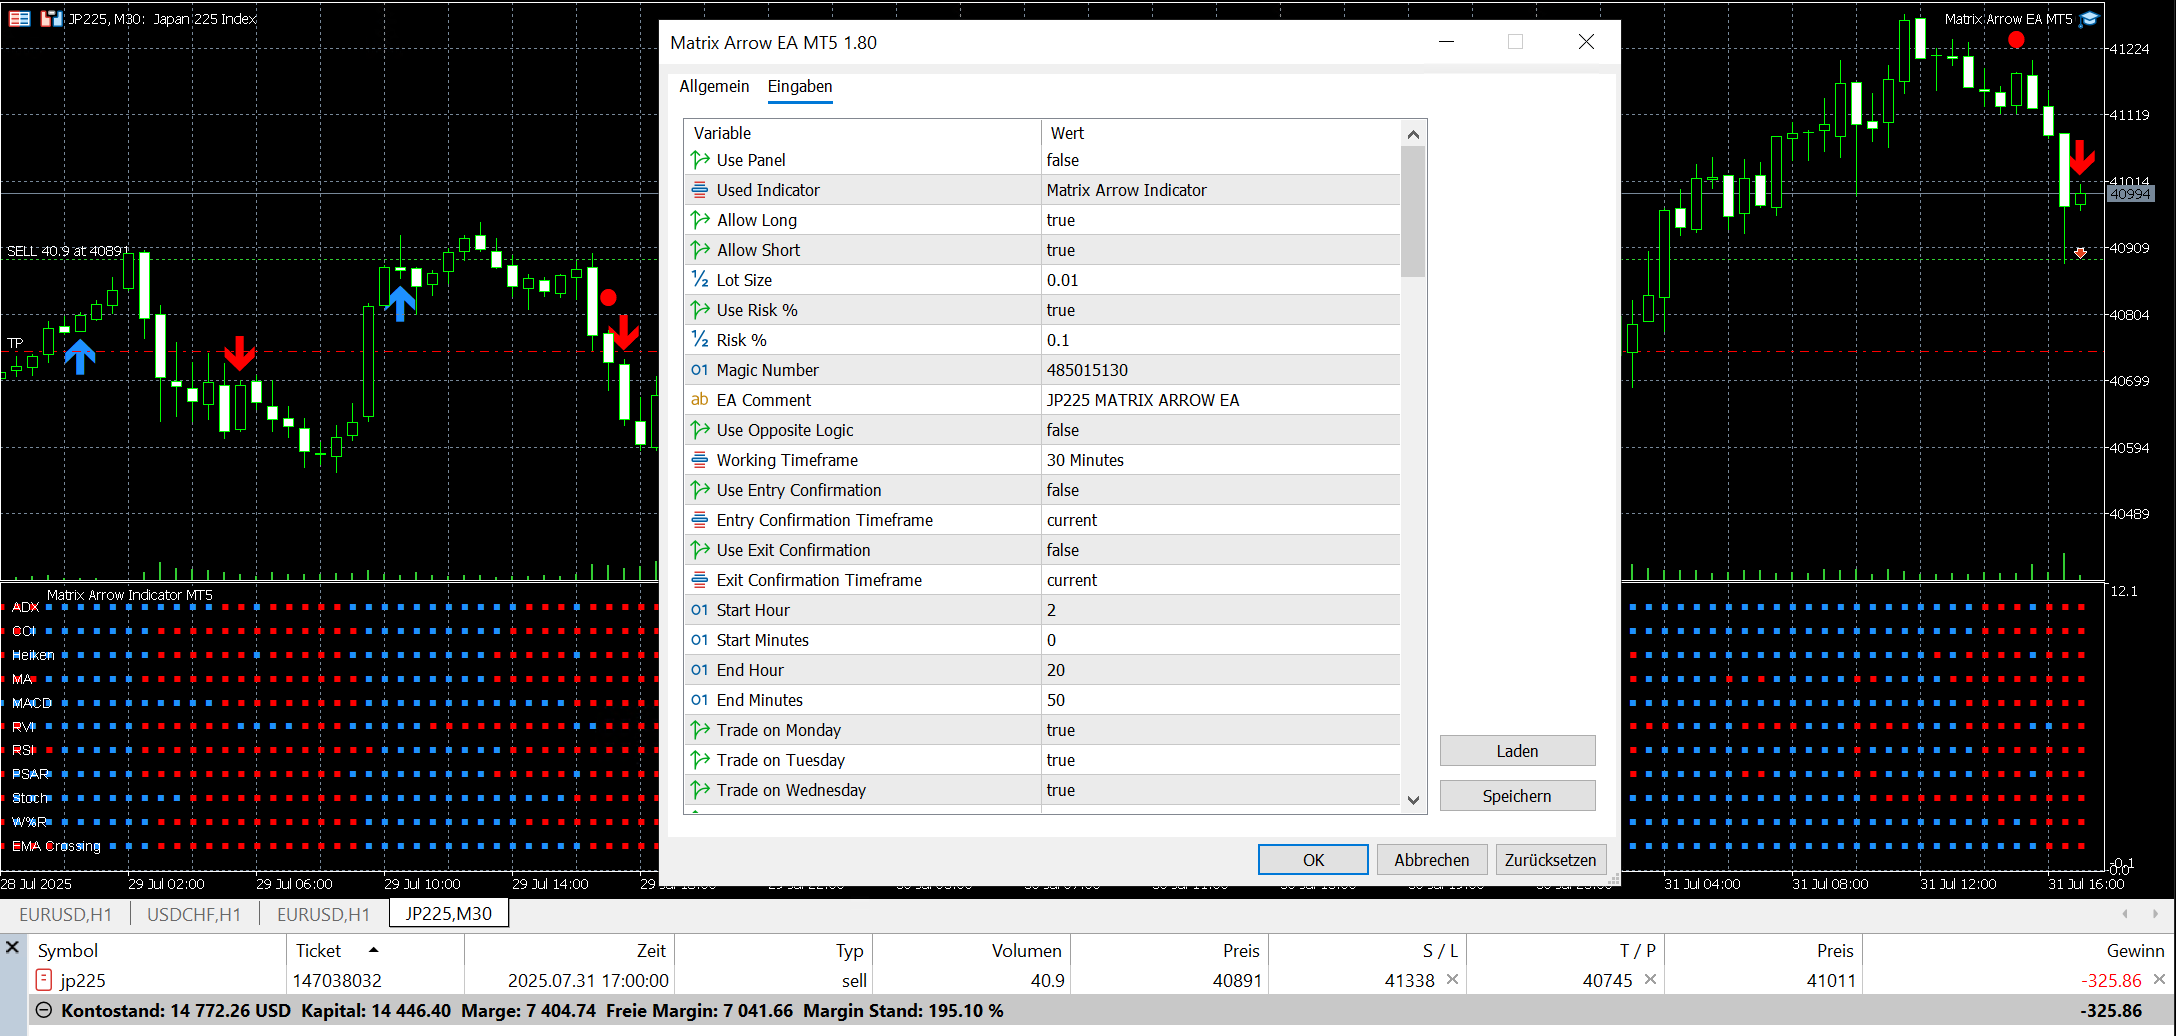Click the enum icon beside Working Timeframe
Image resolution: width=2176 pixels, height=1036 pixels.
tap(700, 460)
